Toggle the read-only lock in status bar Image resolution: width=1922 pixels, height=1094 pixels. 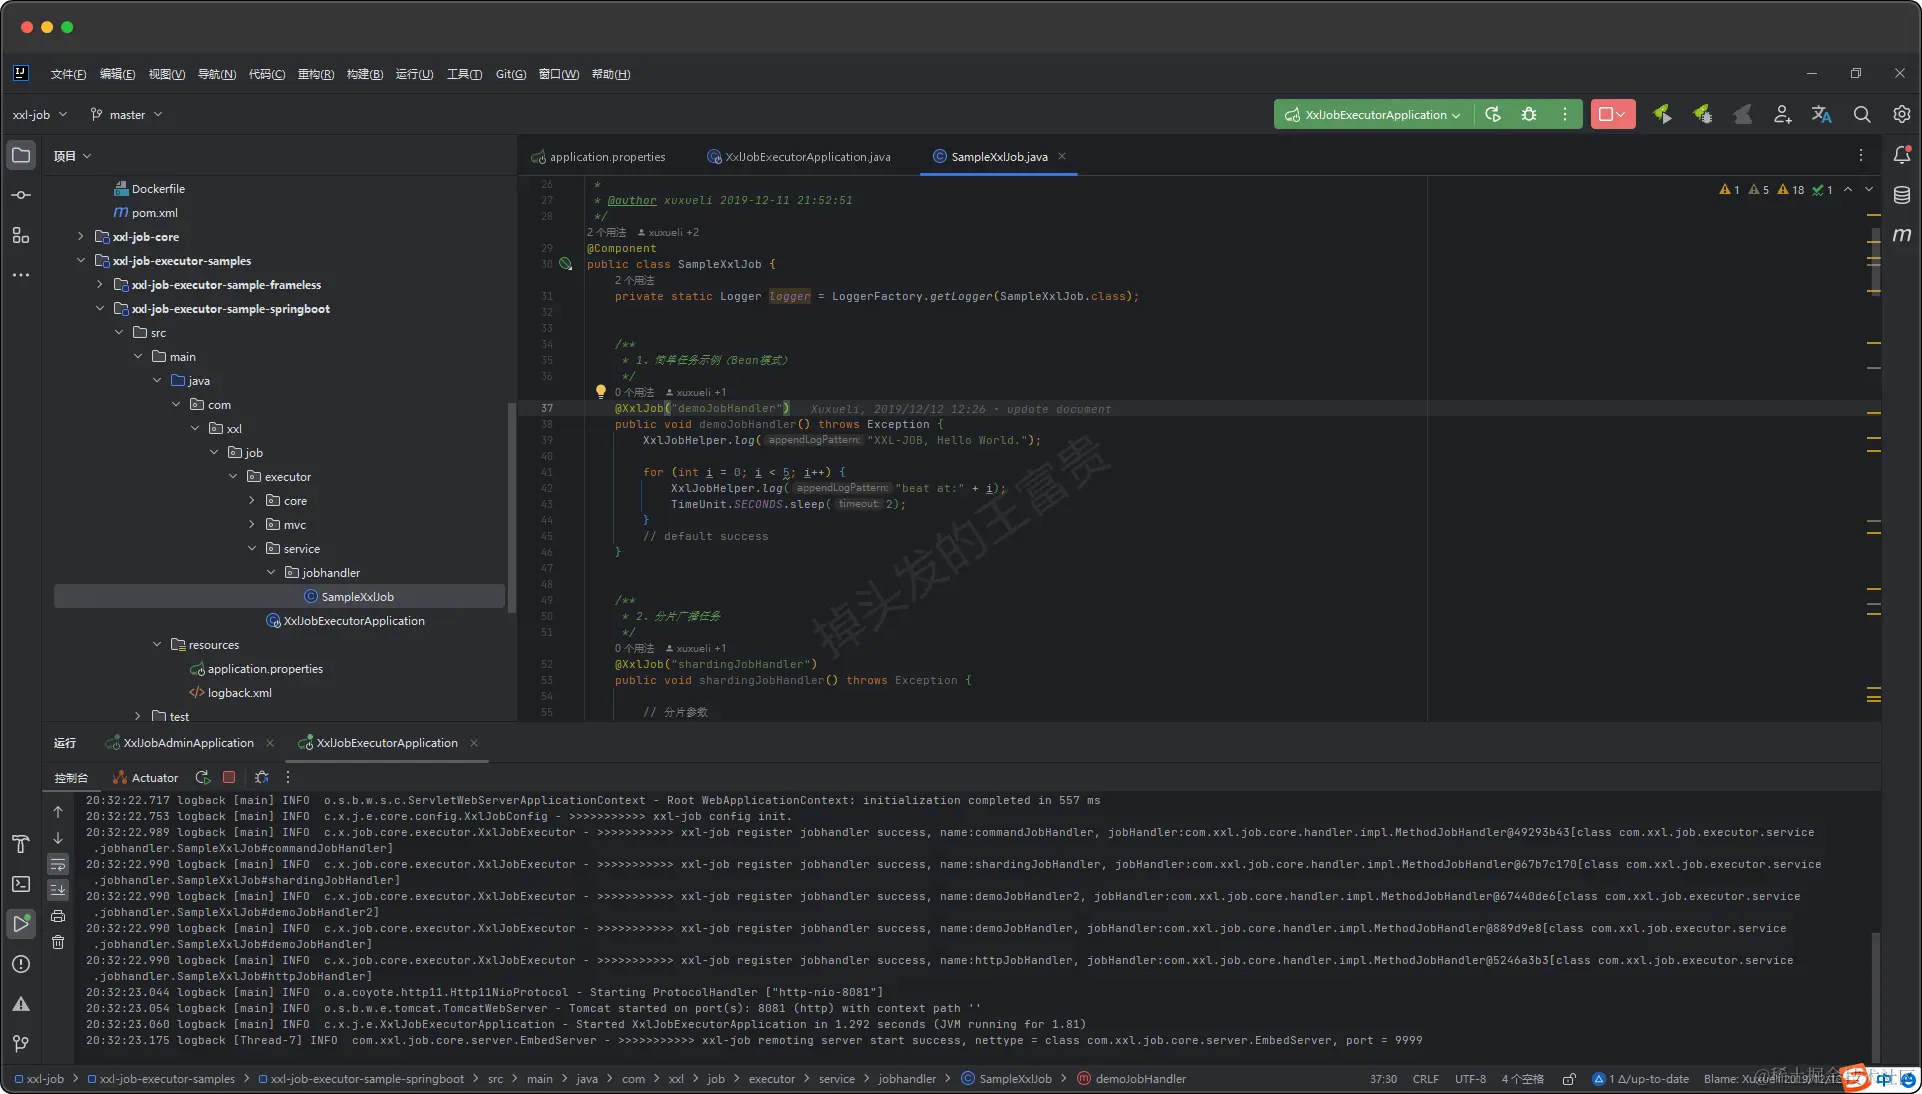coord(1569,1079)
